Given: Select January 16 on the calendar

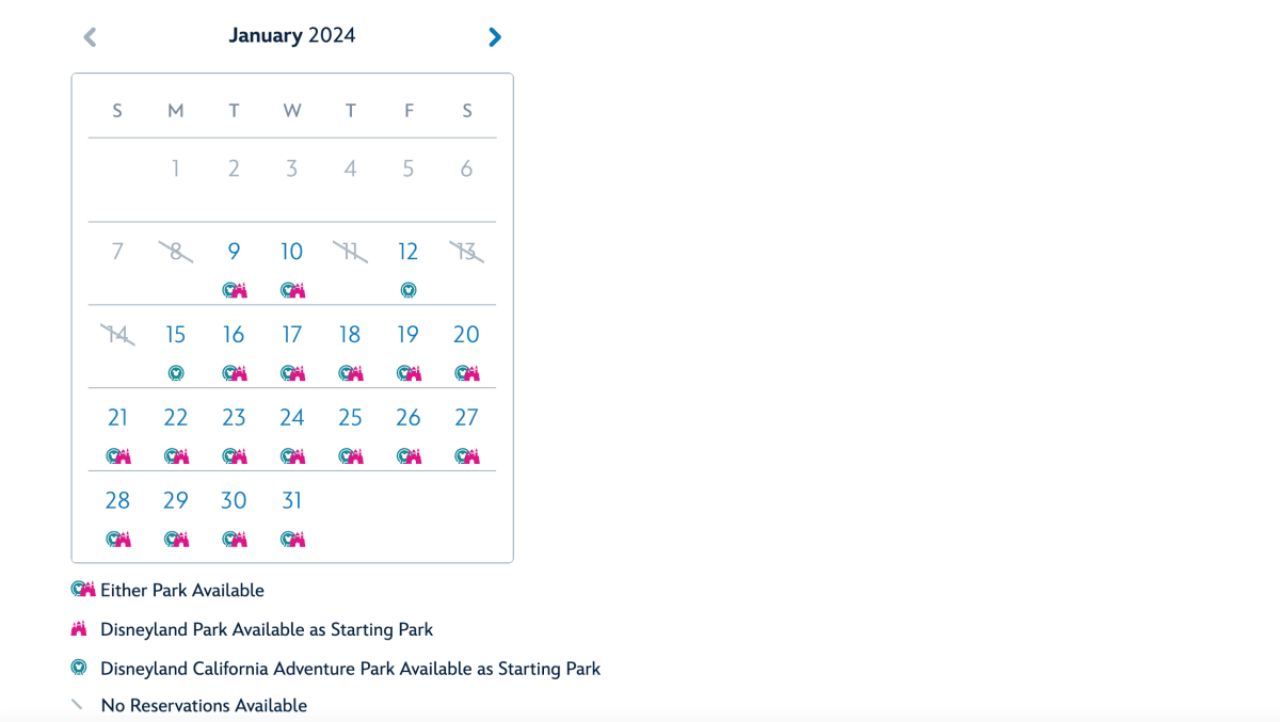Looking at the screenshot, I should (x=234, y=335).
